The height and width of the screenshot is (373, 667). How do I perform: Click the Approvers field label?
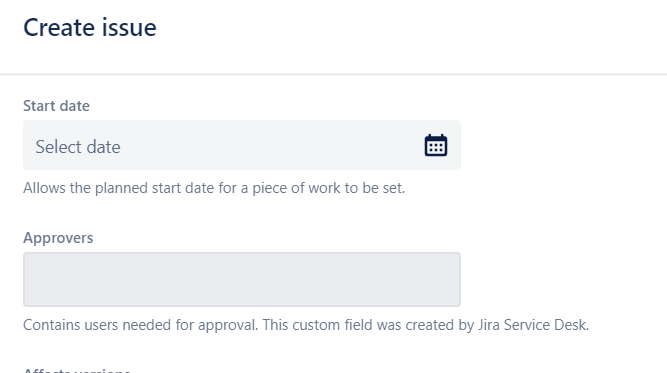tap(58, 238)
